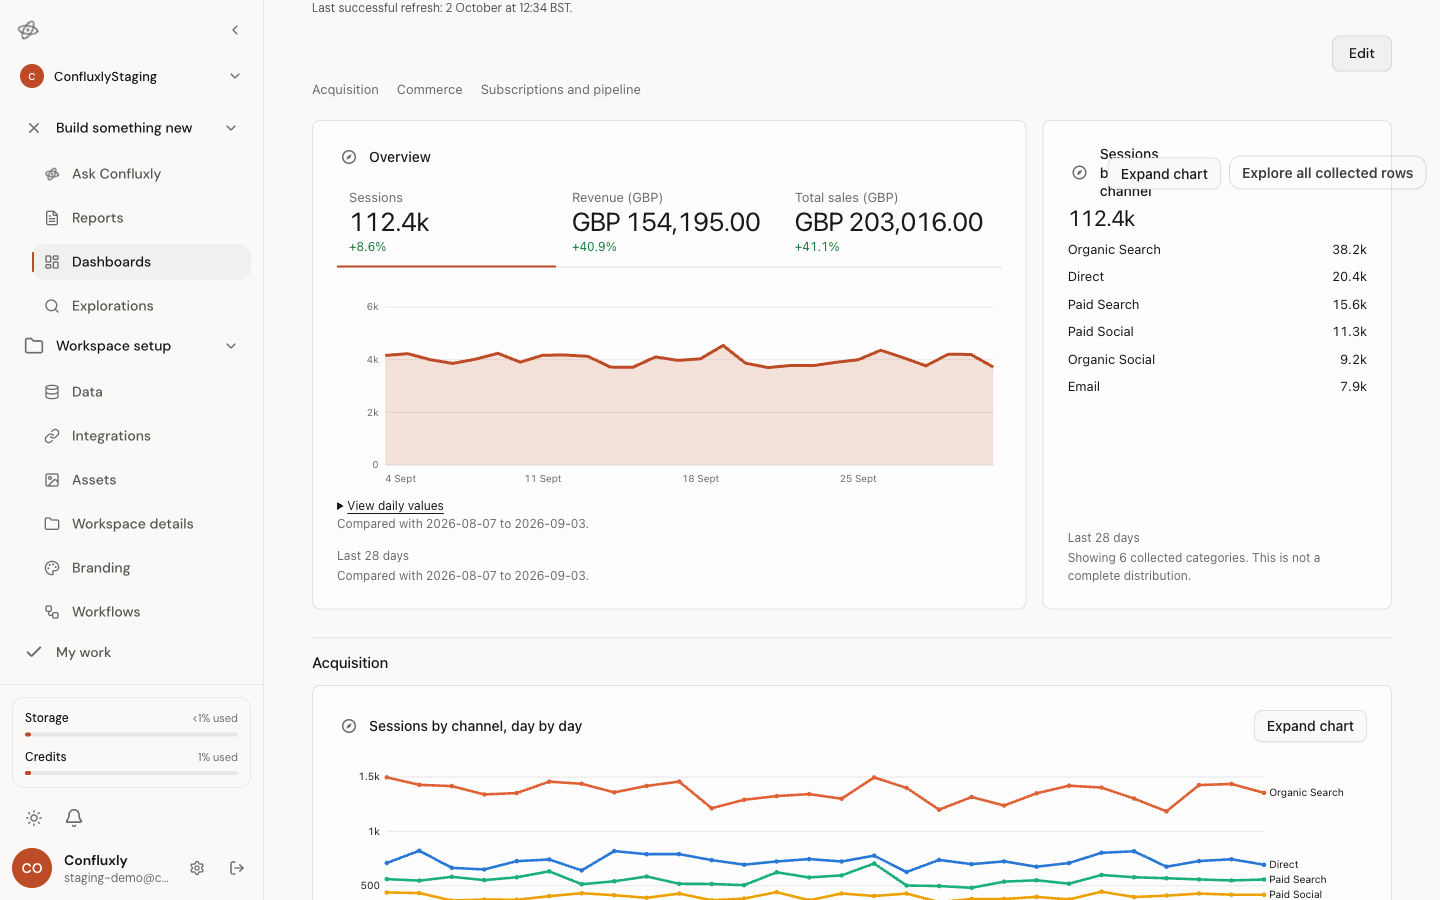Select the Revenue (GBP) metric
This screenshot has height=900, width=1440.
click(x=667, y=224)
